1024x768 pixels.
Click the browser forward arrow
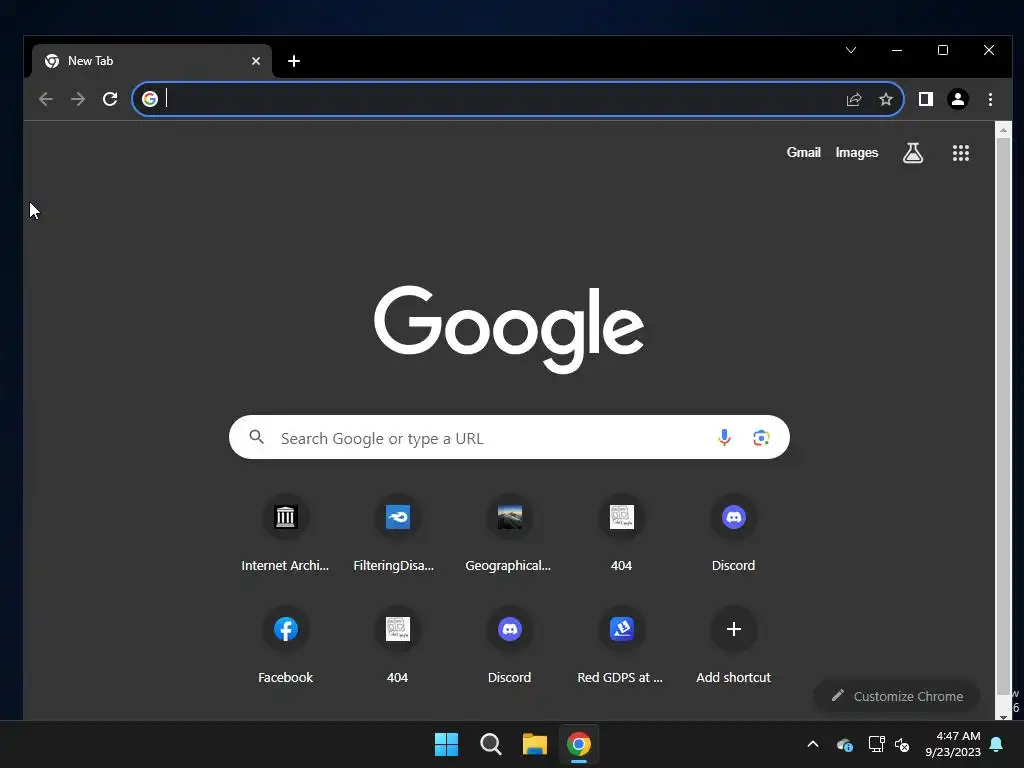tap(78, 99)
